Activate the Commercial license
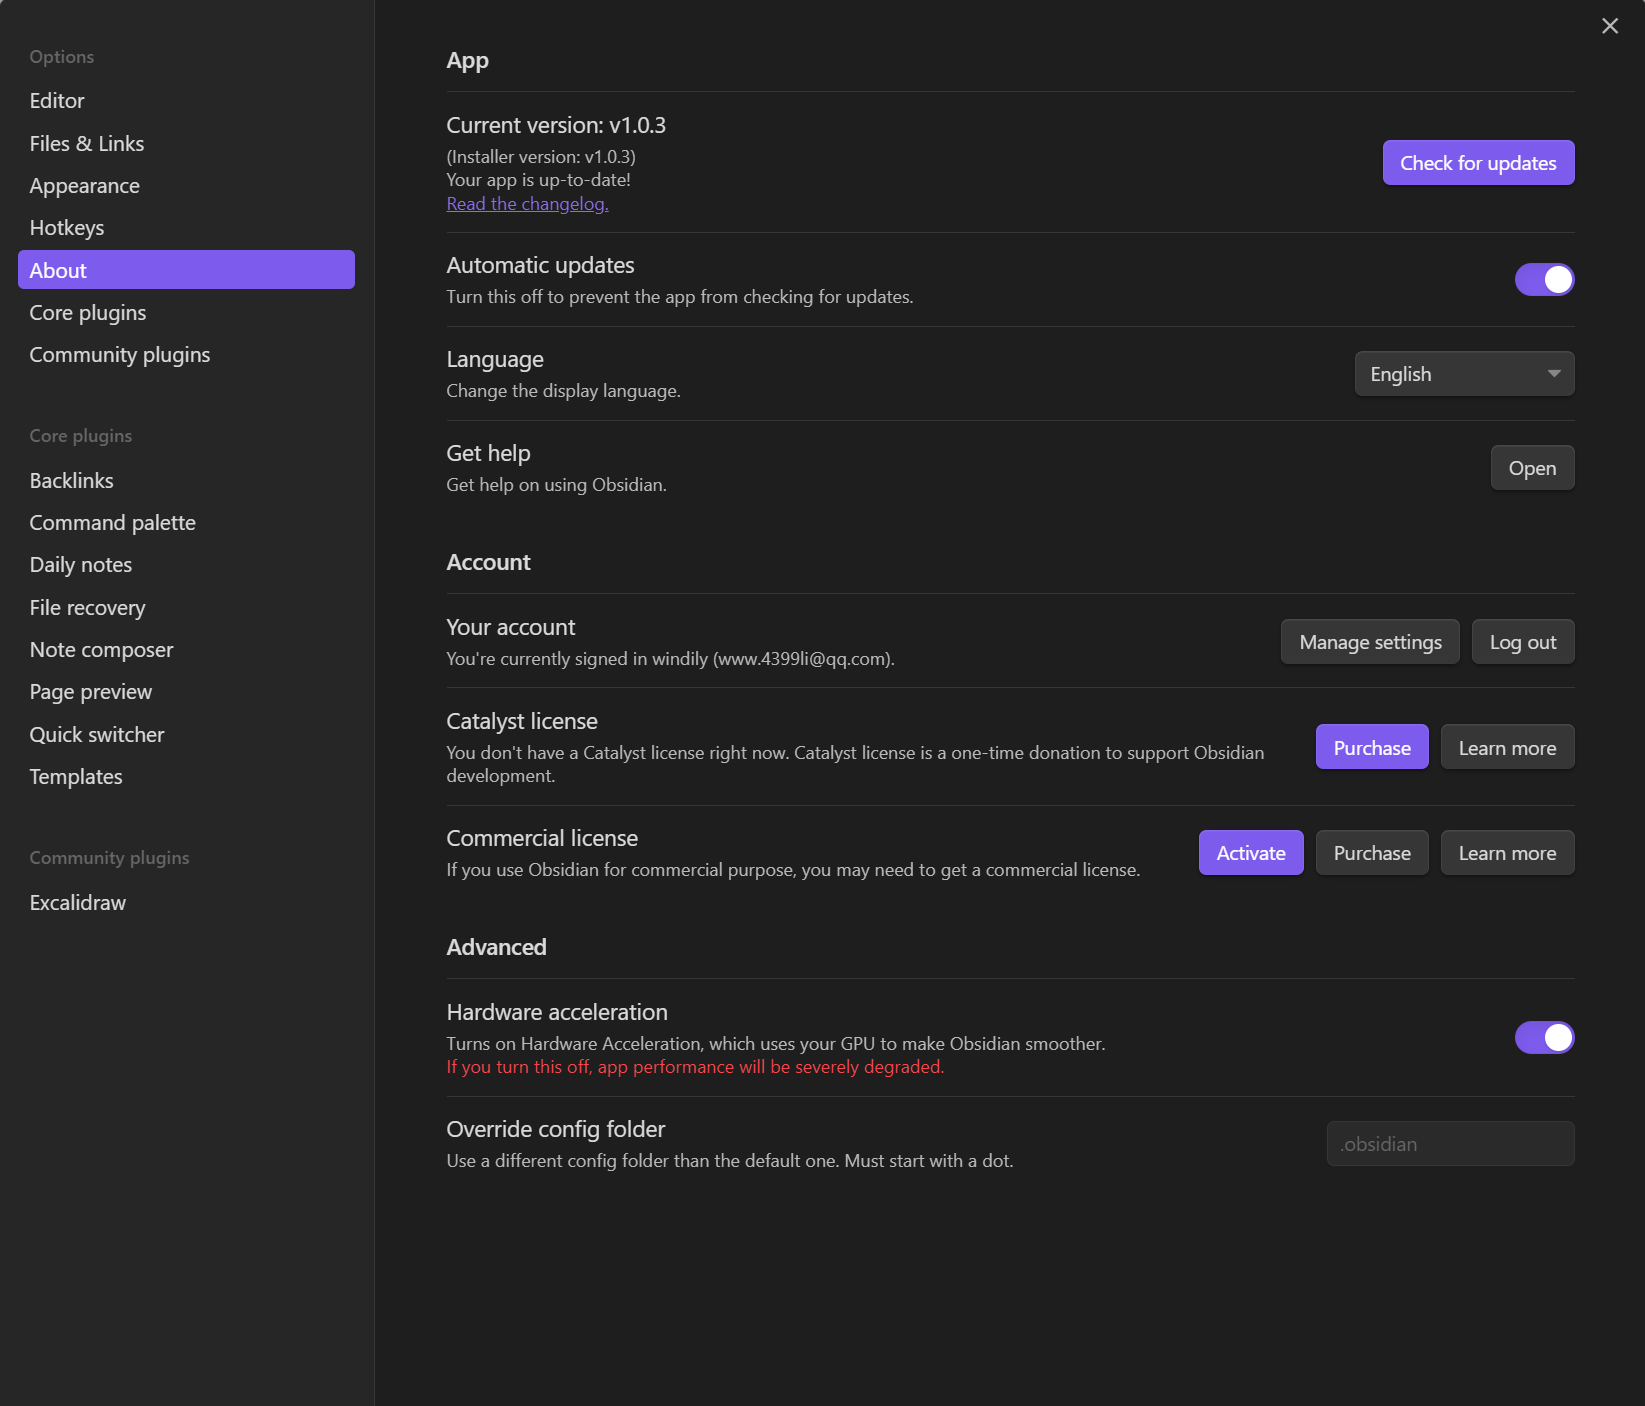 point(1250,853)
